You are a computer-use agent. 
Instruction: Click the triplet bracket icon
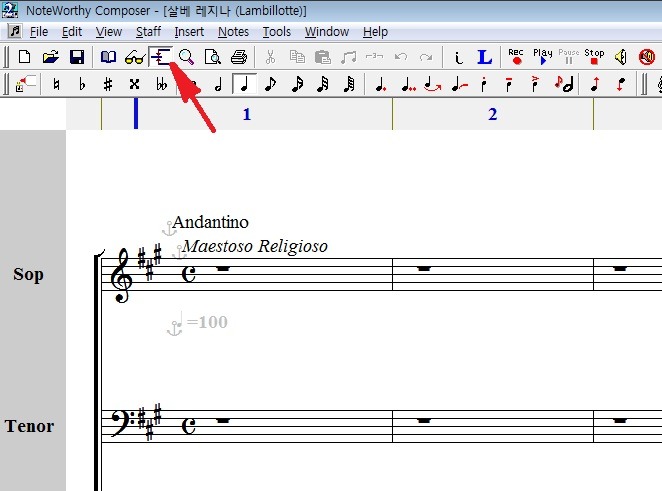coord(374,56)
